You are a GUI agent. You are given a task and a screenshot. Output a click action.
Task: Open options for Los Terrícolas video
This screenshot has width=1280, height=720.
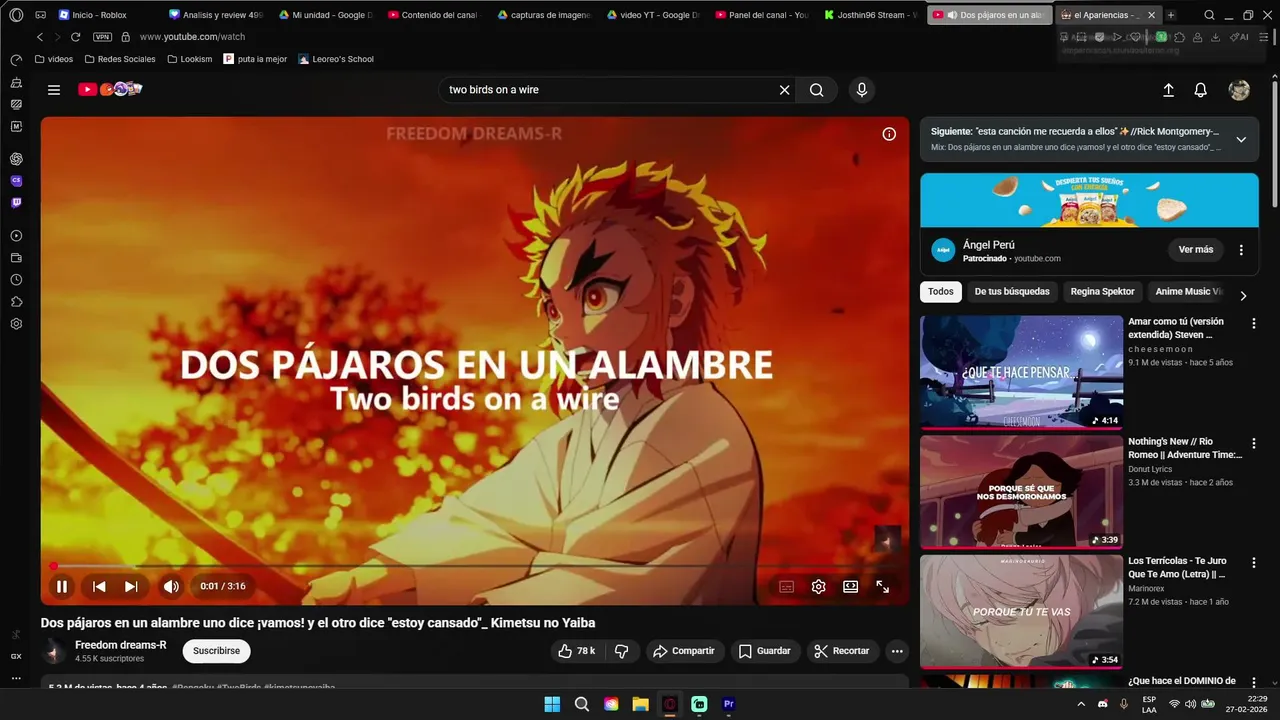point(1253,562)
